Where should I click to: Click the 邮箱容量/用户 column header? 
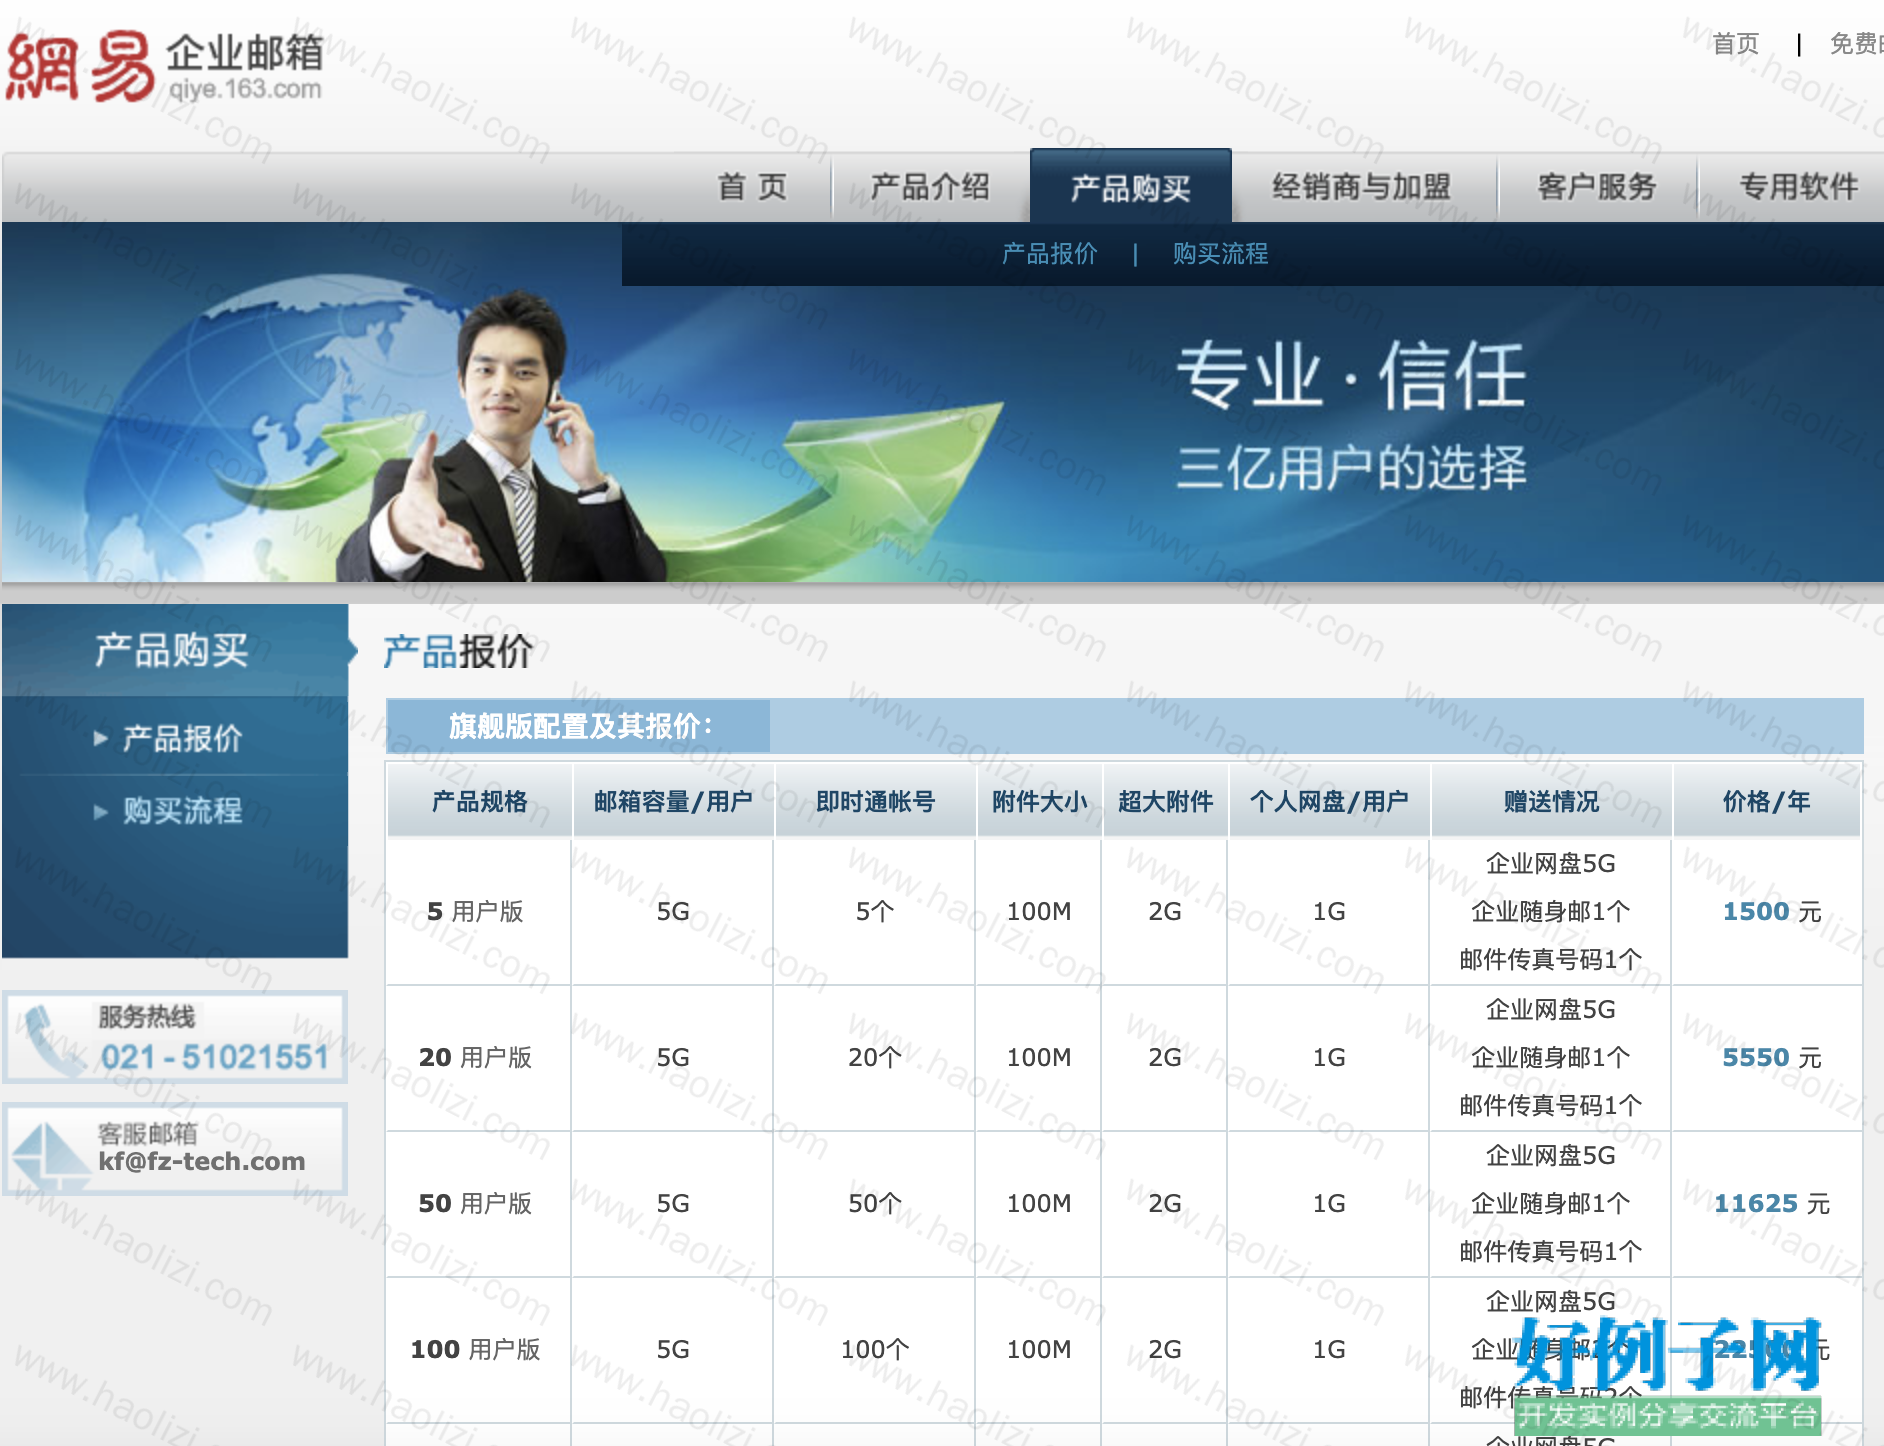pos(673,801)
